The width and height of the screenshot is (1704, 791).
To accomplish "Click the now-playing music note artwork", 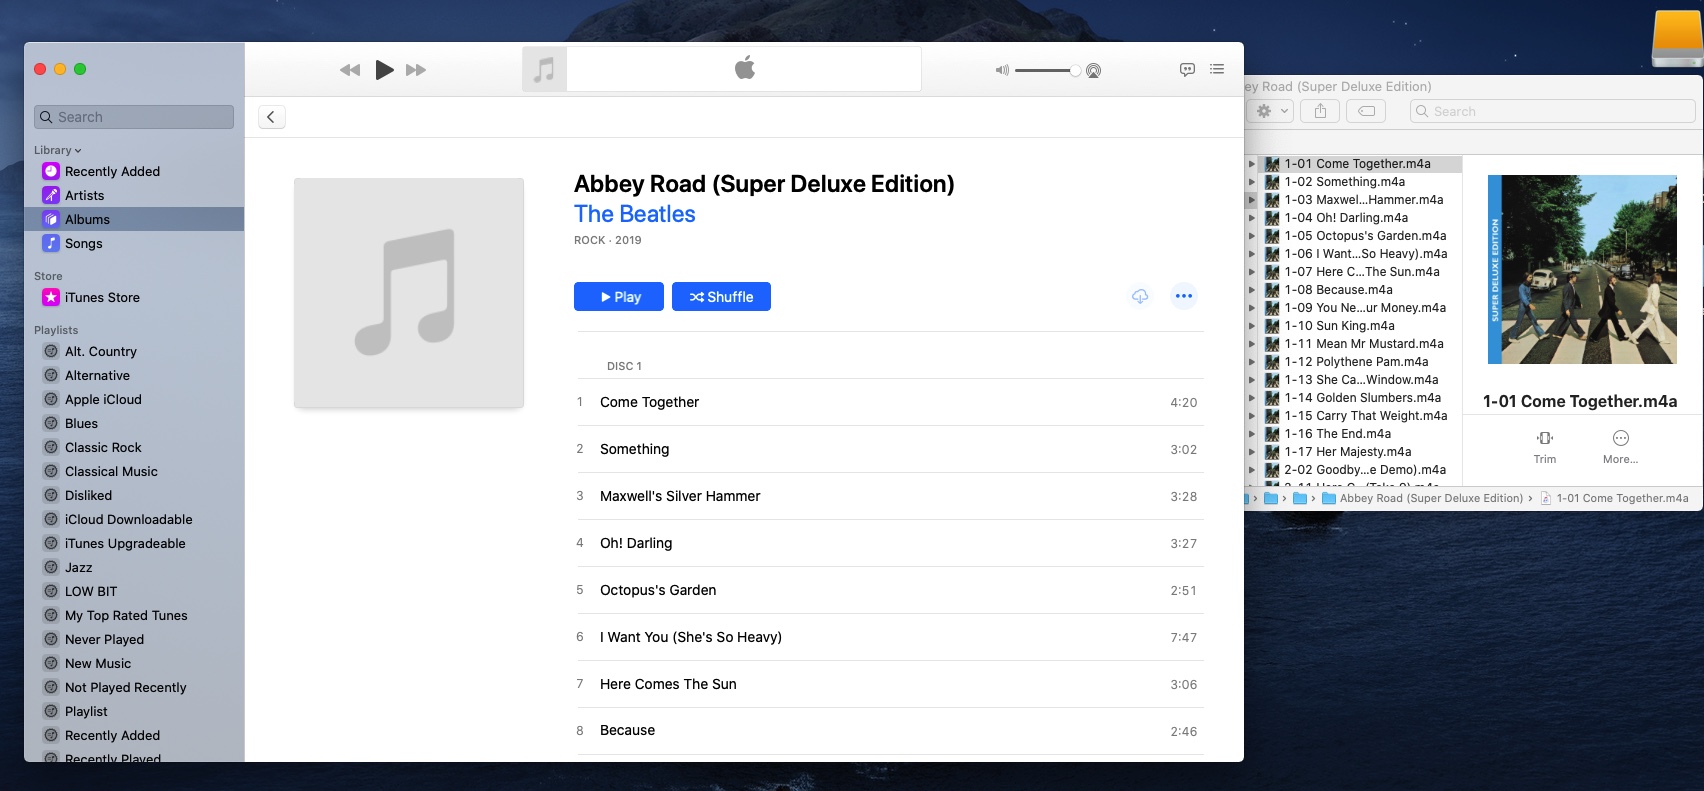I will (x=544, y=70).
